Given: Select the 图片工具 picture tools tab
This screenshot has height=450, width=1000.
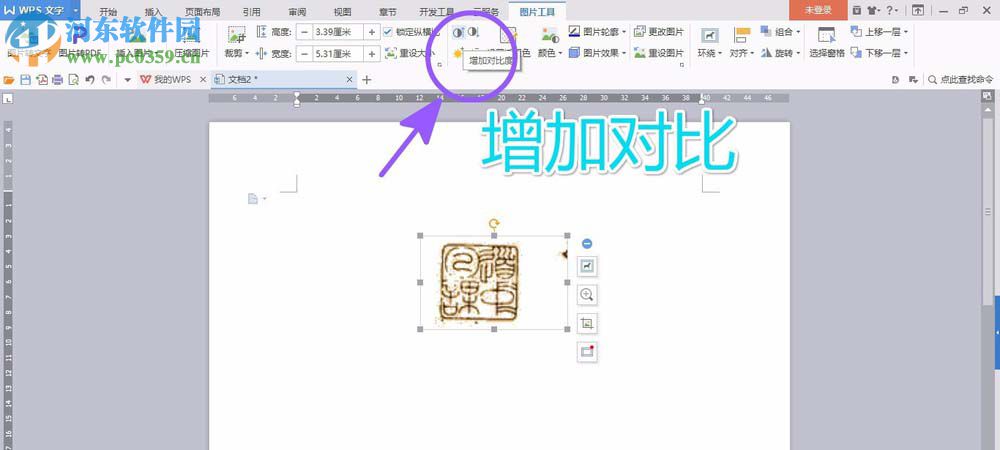Looking at the screenshot, I should pyautogui.click(x=538, y=11).
